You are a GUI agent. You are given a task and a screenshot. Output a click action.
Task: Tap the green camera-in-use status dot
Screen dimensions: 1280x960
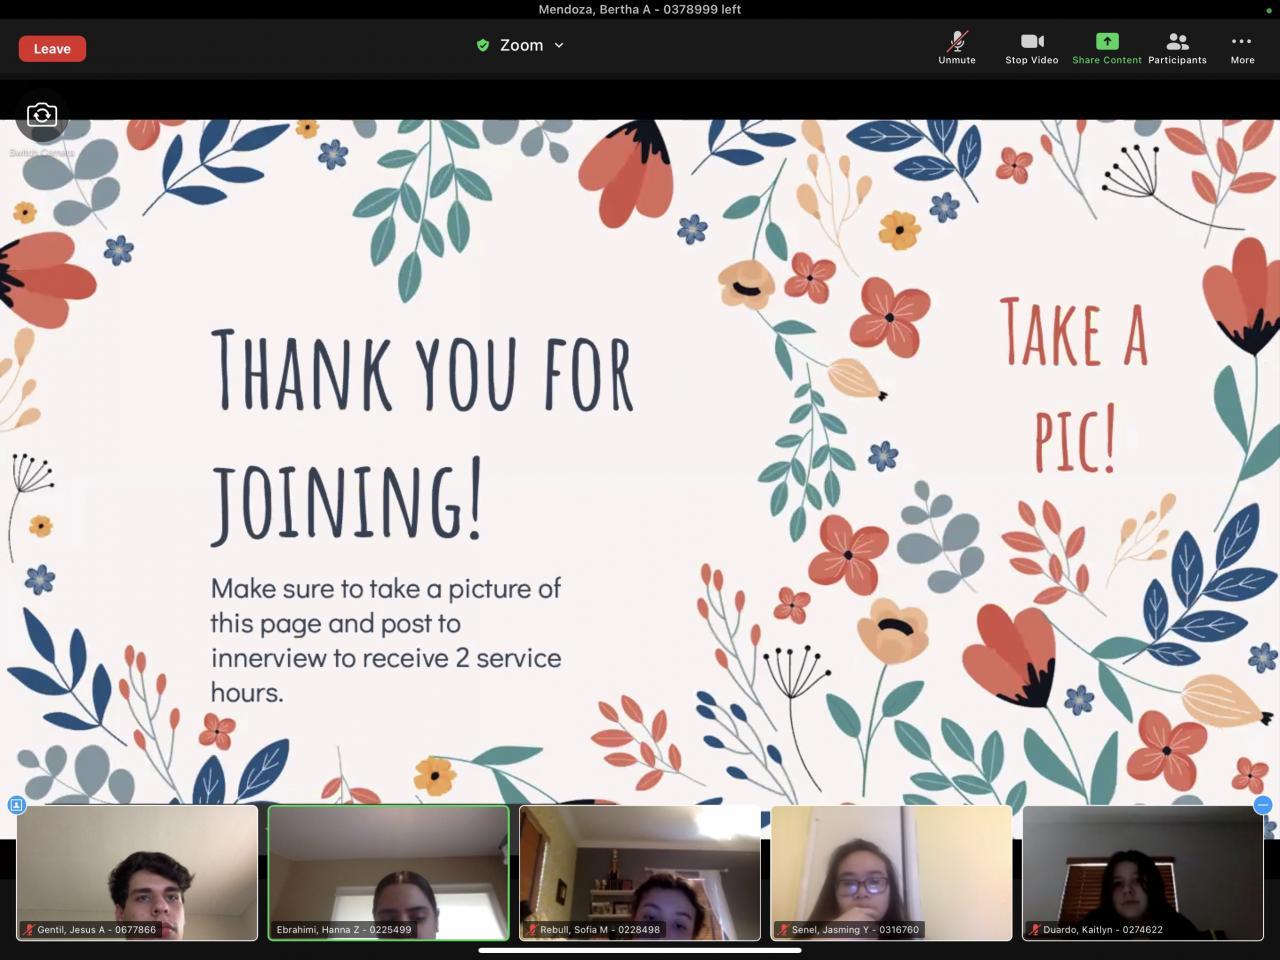coord(1268,10)
